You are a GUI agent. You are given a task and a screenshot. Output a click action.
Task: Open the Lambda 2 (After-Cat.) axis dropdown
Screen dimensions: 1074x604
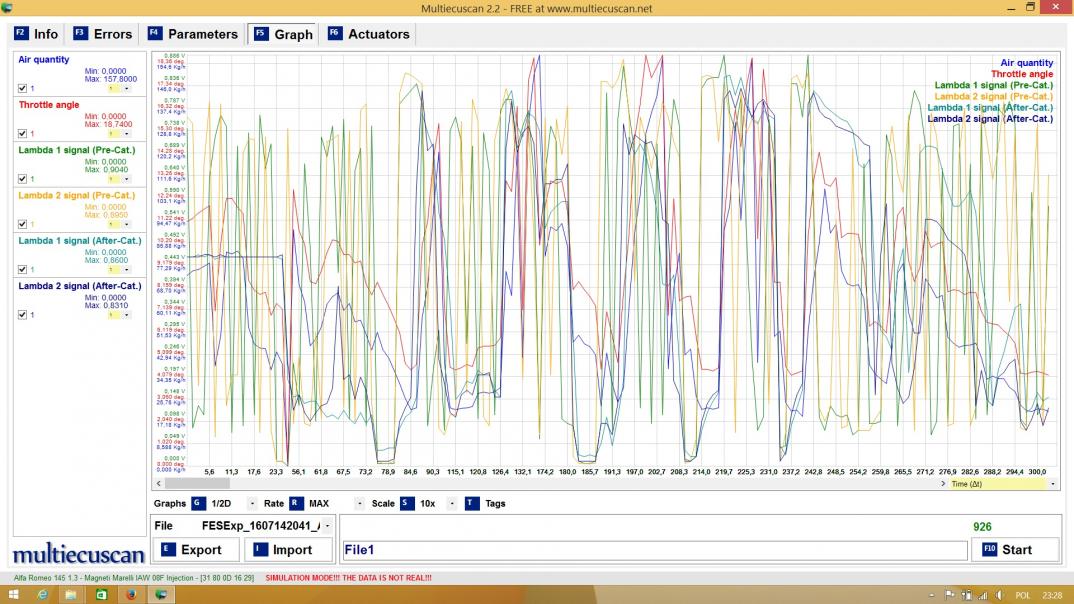[x=126, y=315]
